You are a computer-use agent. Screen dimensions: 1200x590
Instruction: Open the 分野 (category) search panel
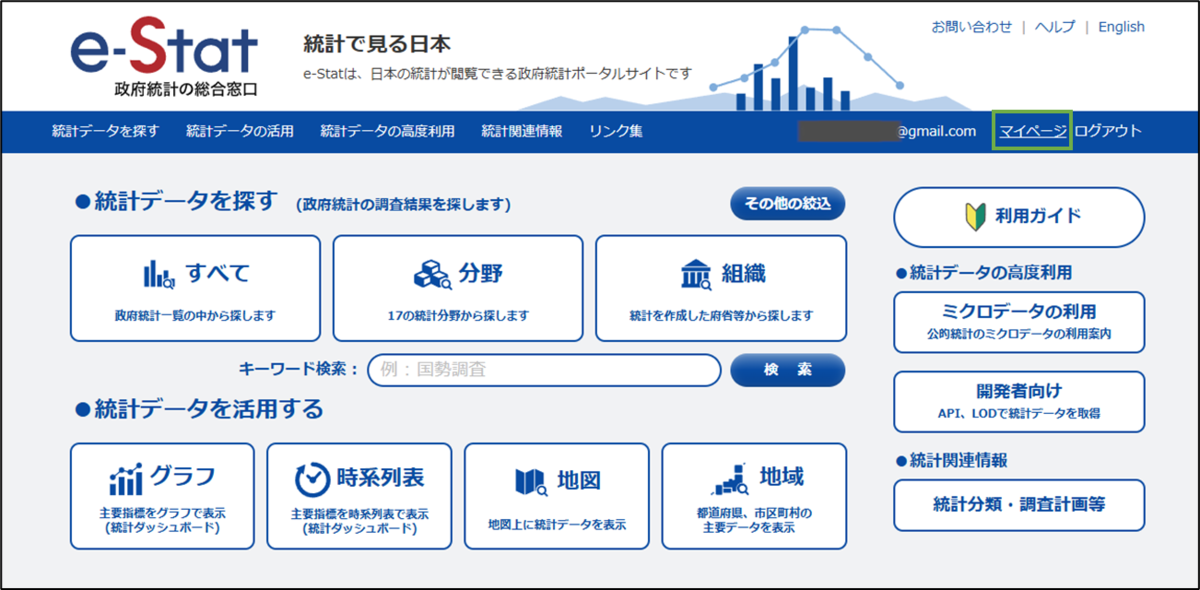(x=457, y=287)
